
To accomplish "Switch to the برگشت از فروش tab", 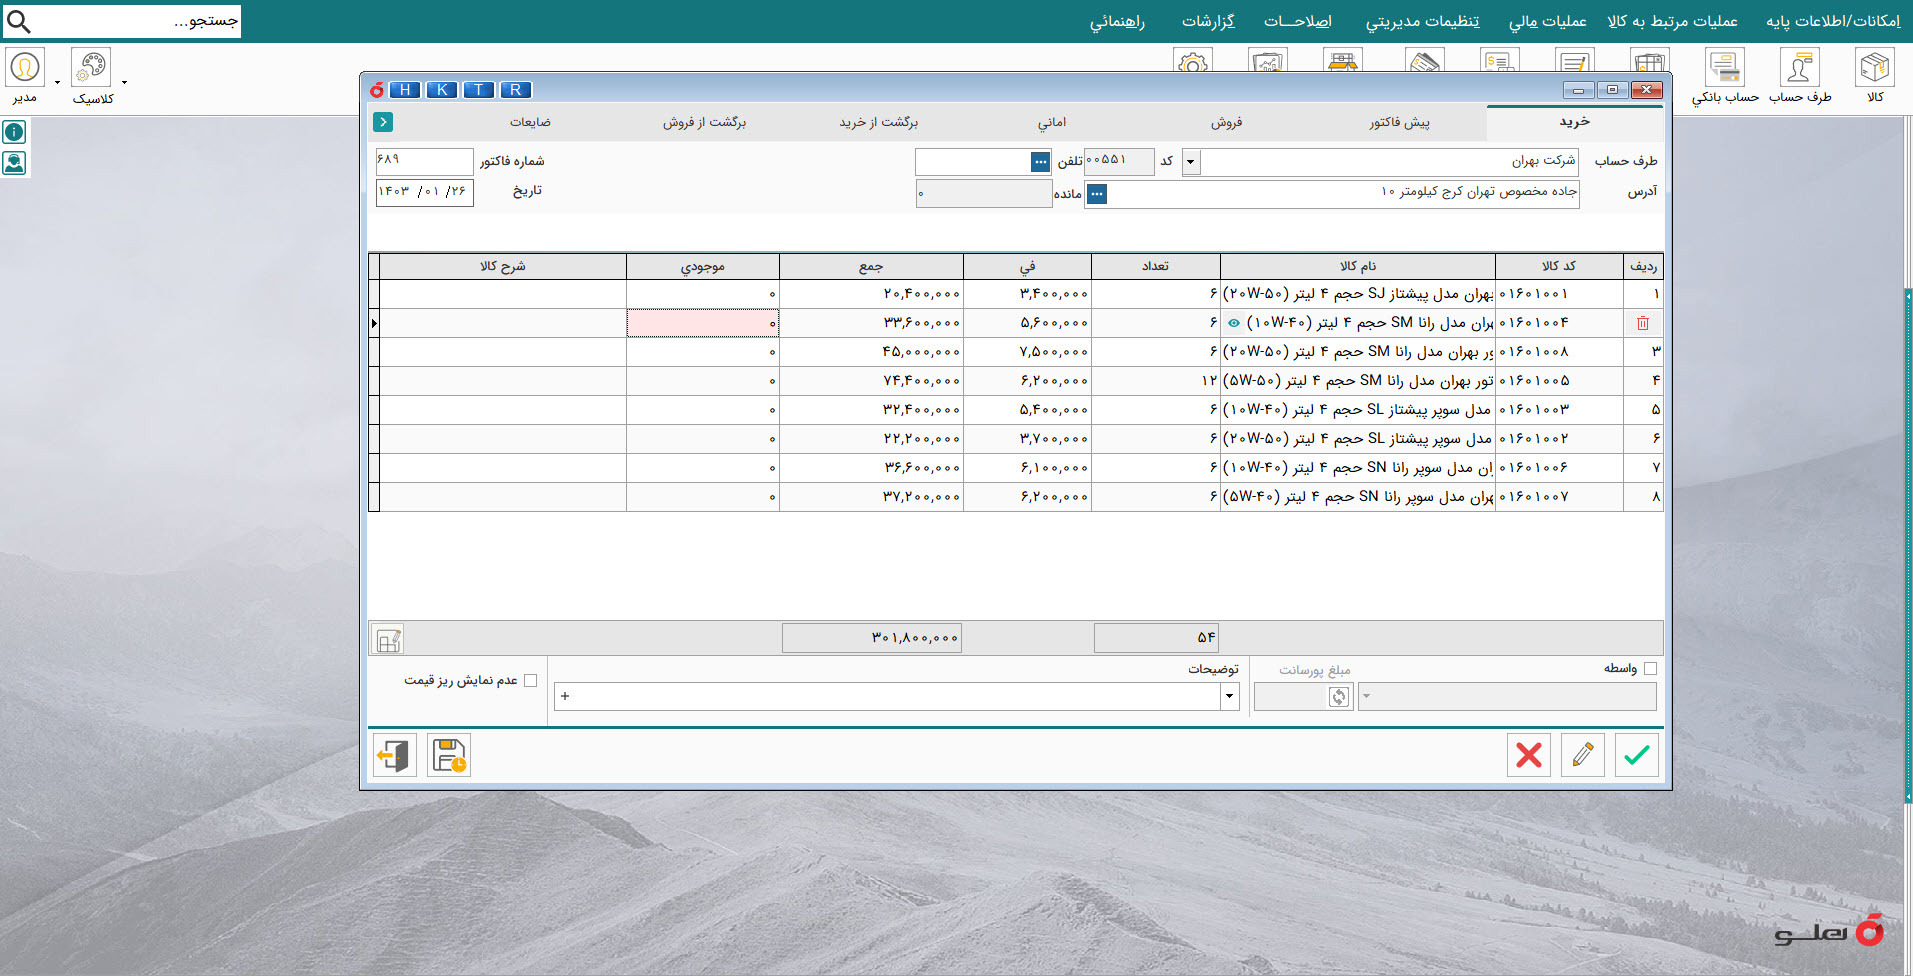I will click(x=704, y=122).
